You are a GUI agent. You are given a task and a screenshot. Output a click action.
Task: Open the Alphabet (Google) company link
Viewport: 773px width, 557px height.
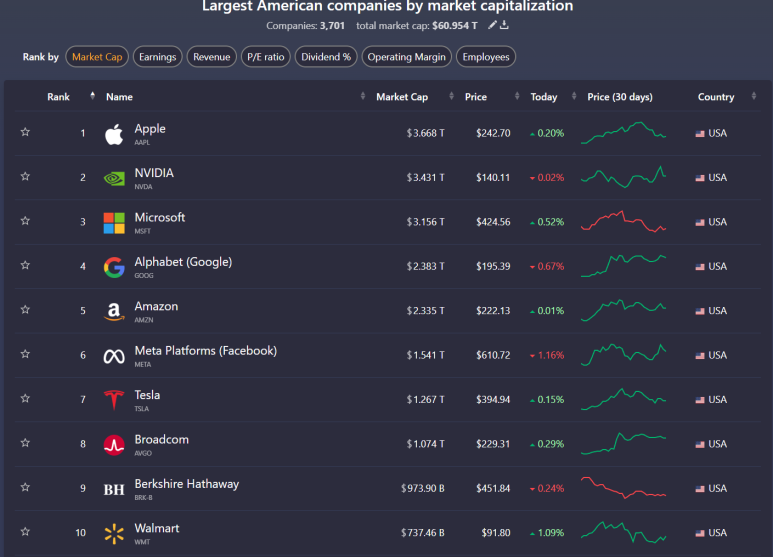183,262
